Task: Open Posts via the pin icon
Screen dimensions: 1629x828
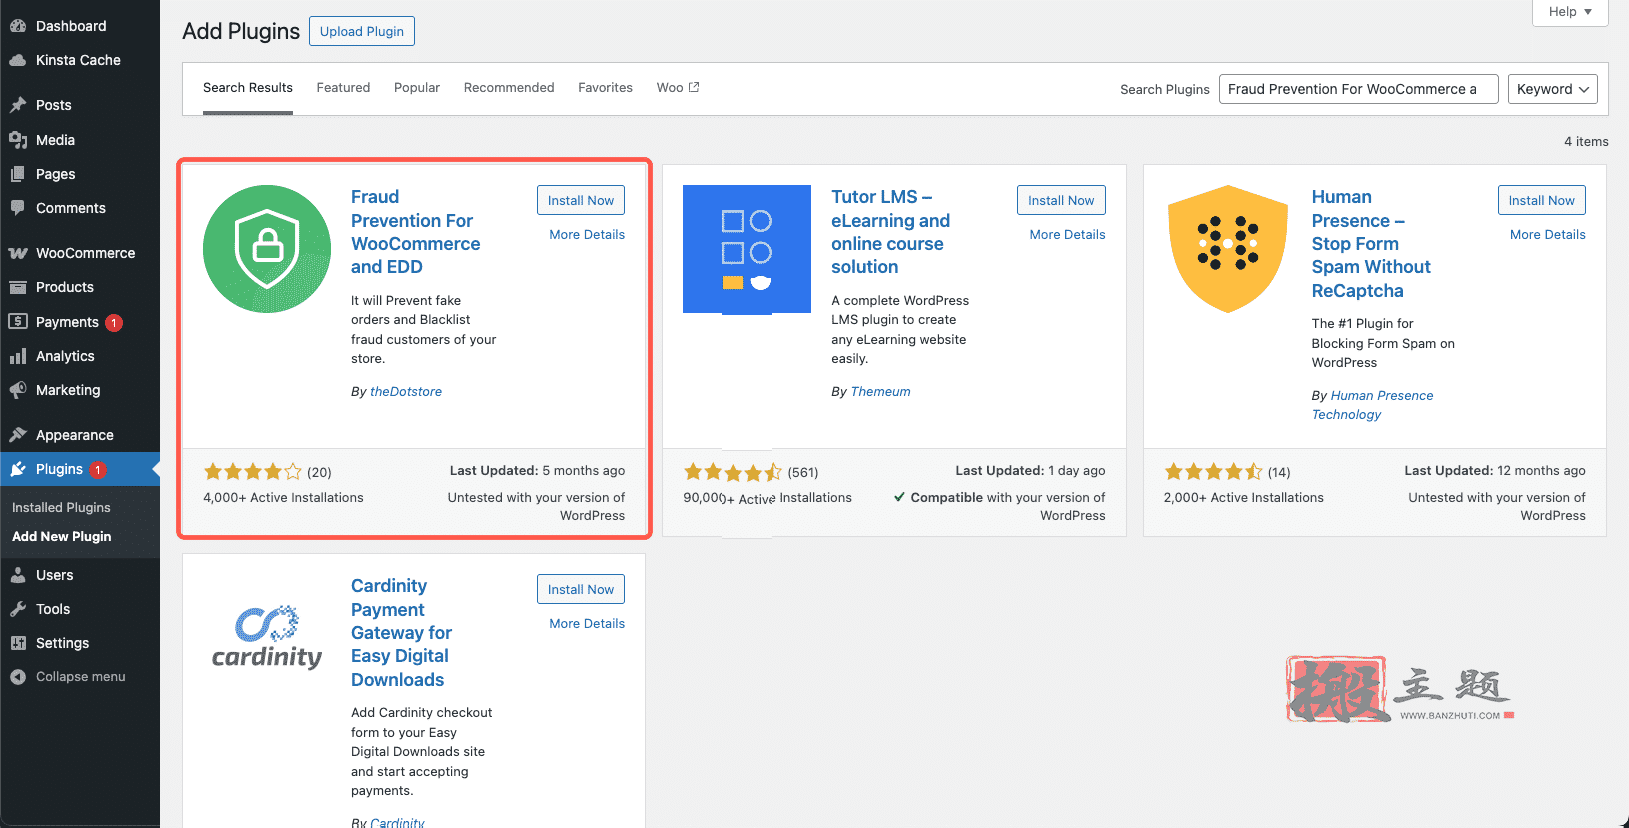Action: [18, 105]
